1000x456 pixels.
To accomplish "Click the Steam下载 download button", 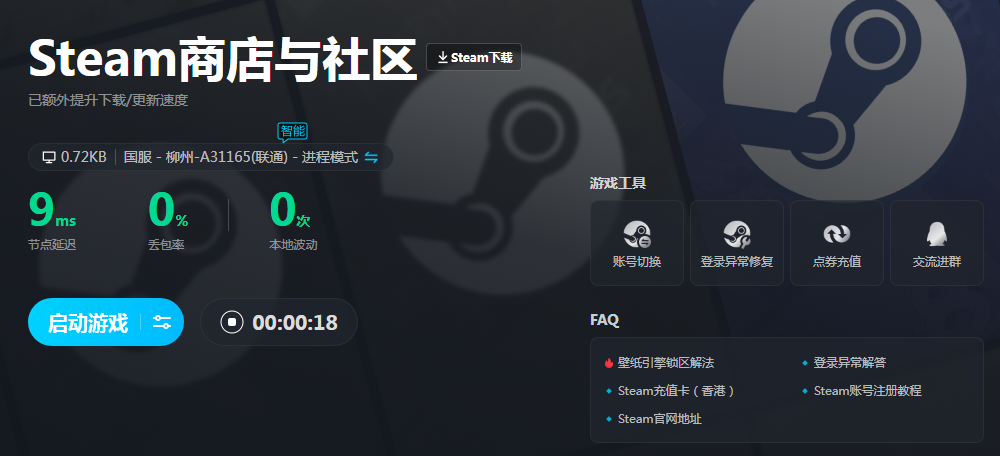I will (x=474, y=57).
